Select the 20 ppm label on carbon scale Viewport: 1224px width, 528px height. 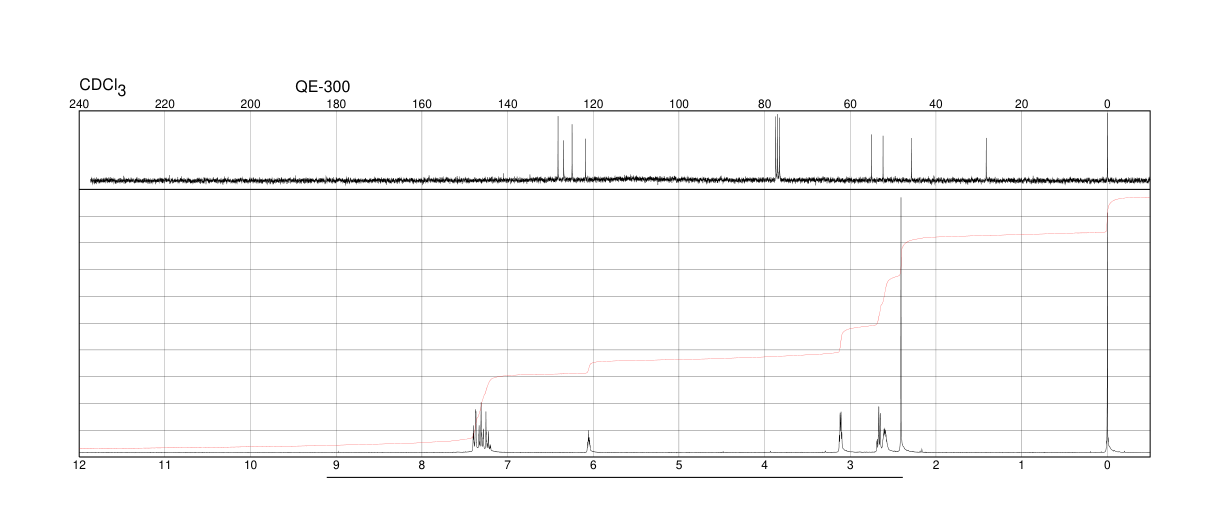[1021, 104]
